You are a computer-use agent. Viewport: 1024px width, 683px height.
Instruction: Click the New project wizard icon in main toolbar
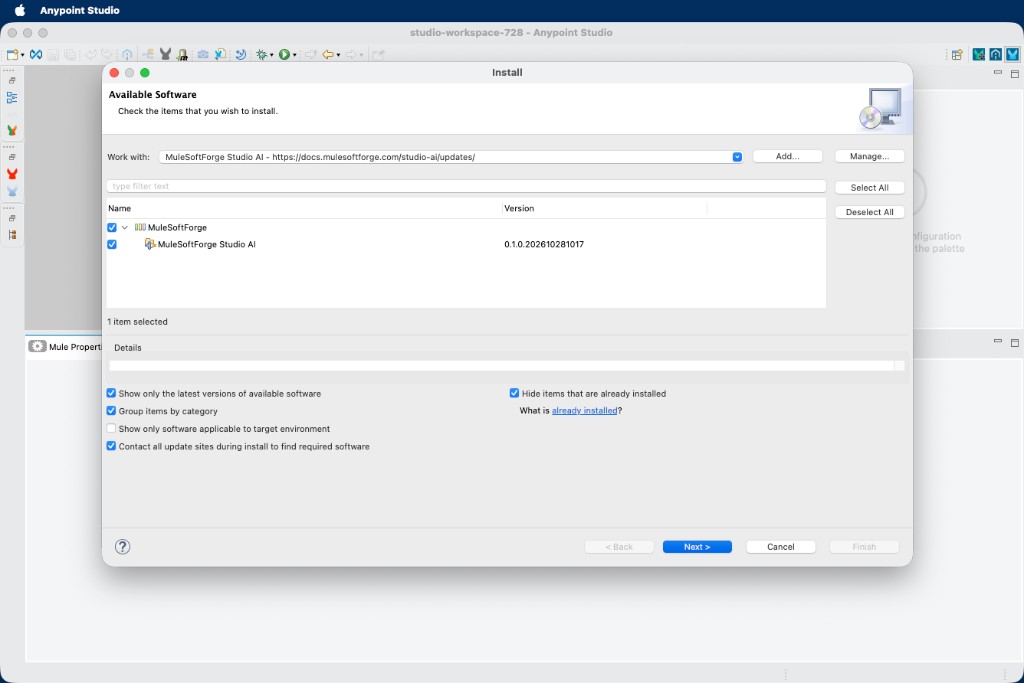point(12,55)
